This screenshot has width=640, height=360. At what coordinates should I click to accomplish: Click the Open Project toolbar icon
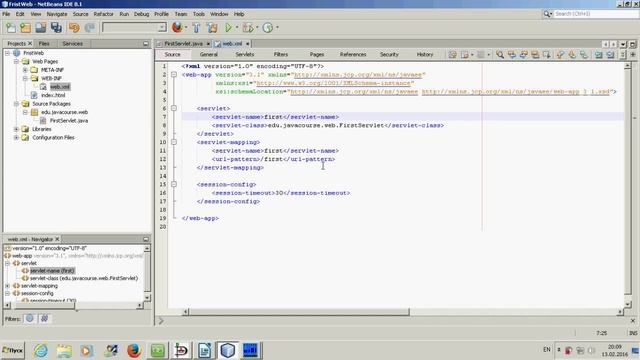(40, 28)
